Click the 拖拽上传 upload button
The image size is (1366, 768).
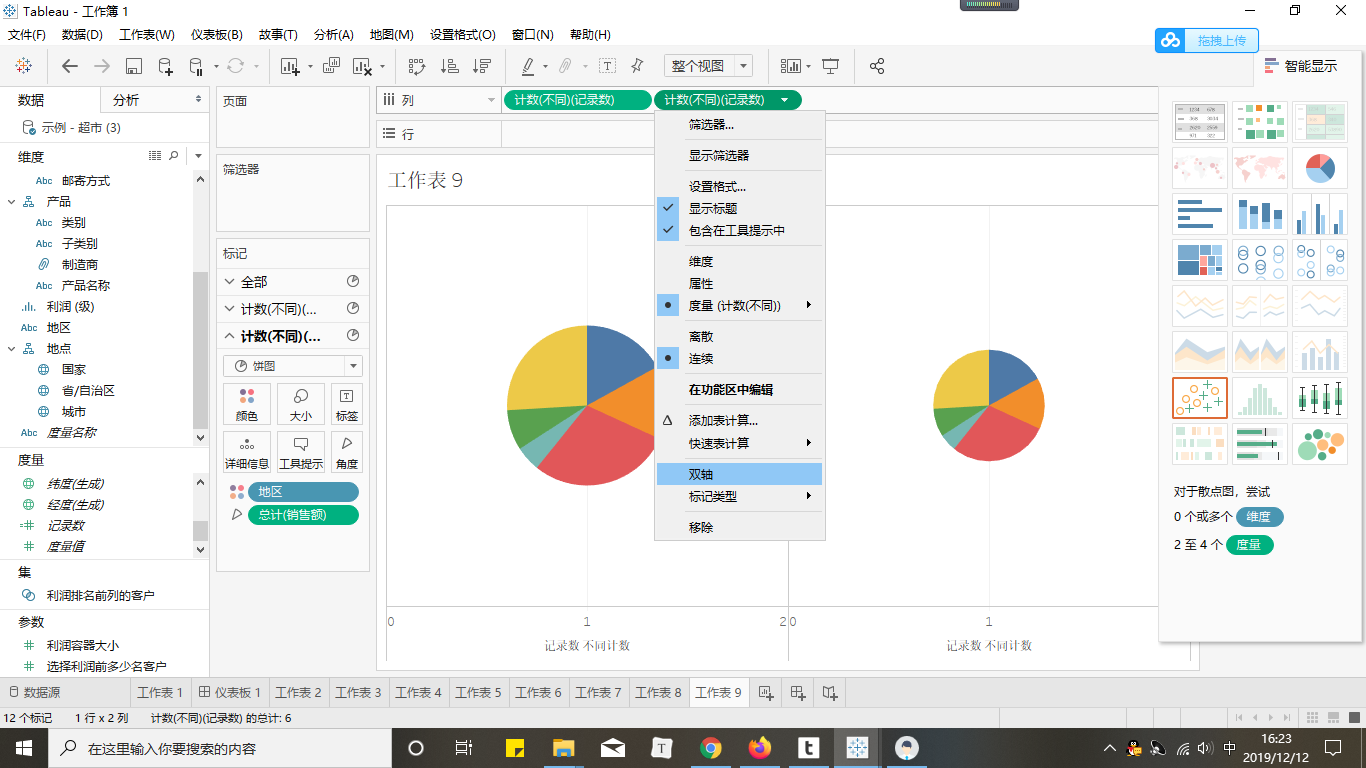1207,40
